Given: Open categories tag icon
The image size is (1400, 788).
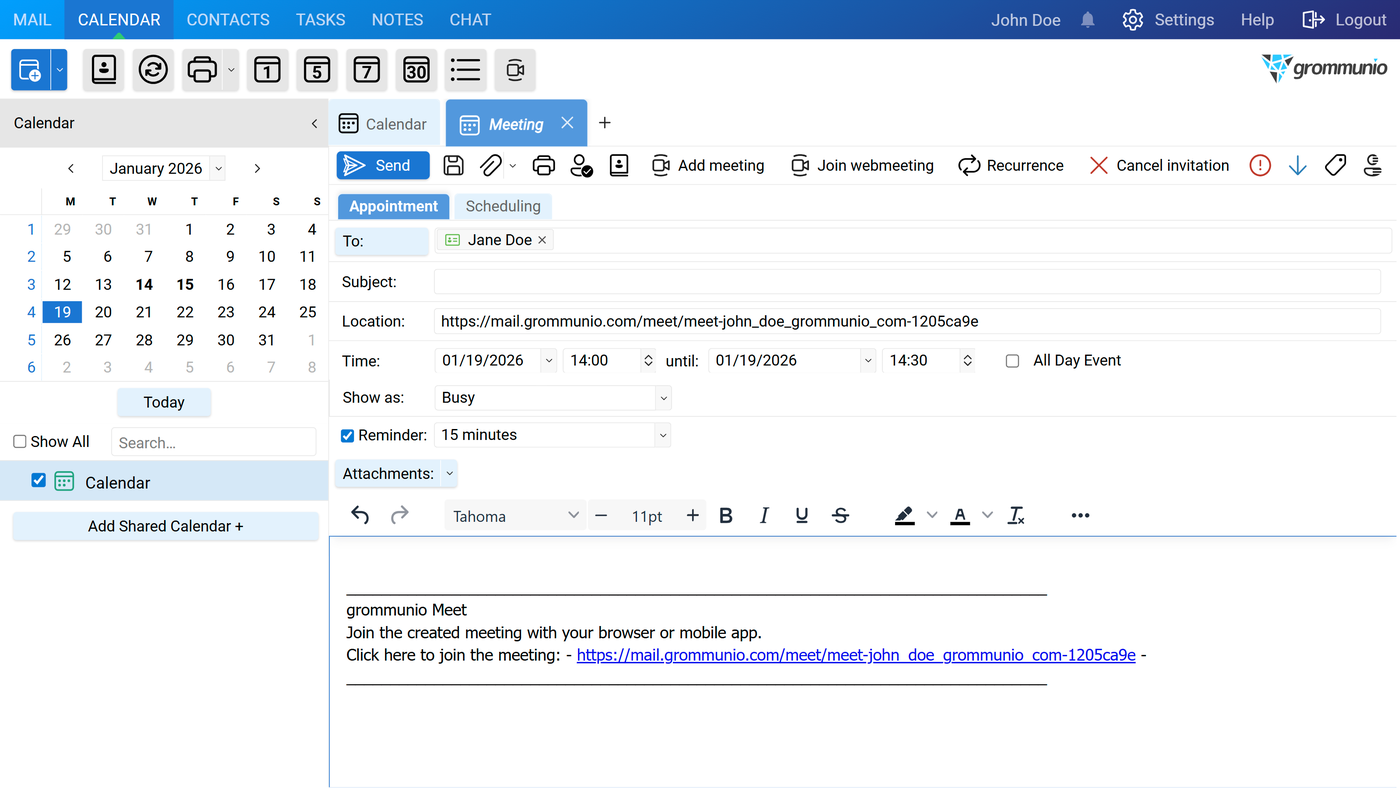Looking at the screenshot, I should pos(1335,165).
